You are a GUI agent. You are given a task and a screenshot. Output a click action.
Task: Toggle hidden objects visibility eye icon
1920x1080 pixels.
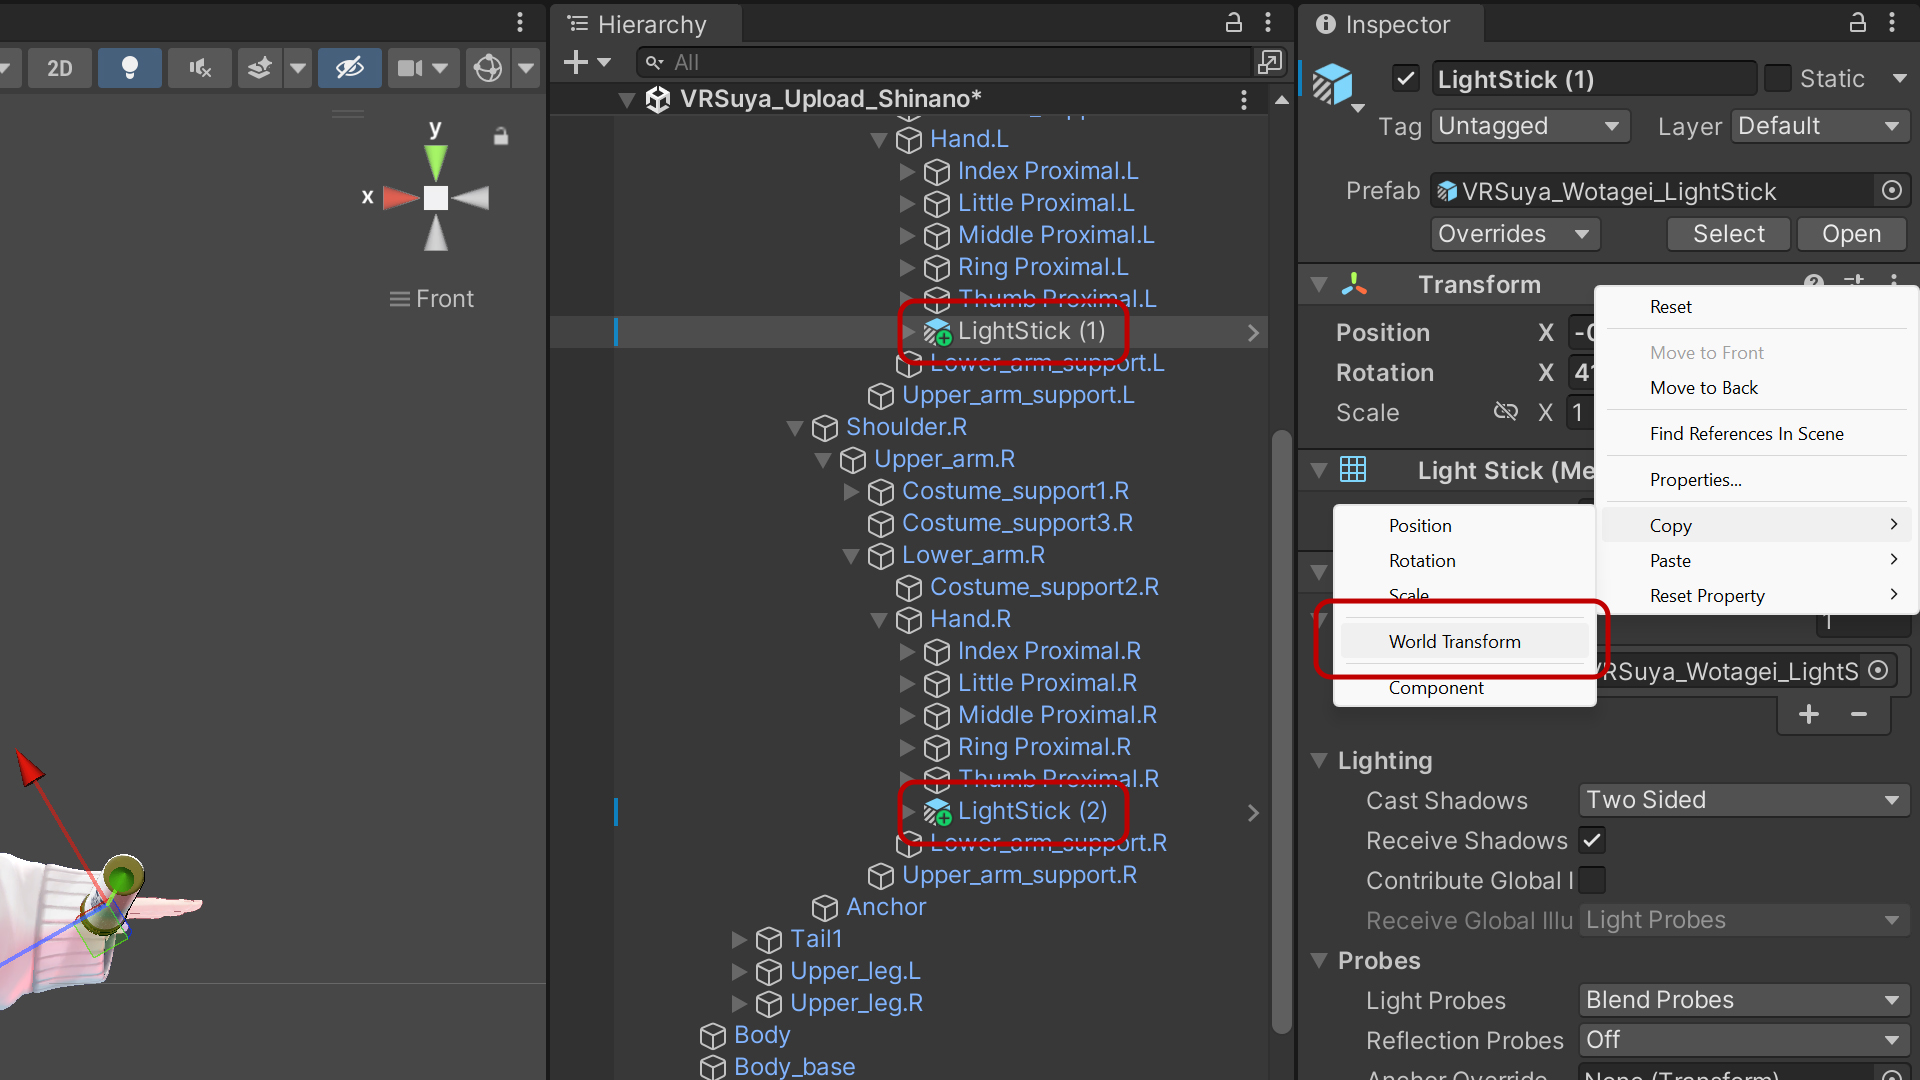point(349,68)
